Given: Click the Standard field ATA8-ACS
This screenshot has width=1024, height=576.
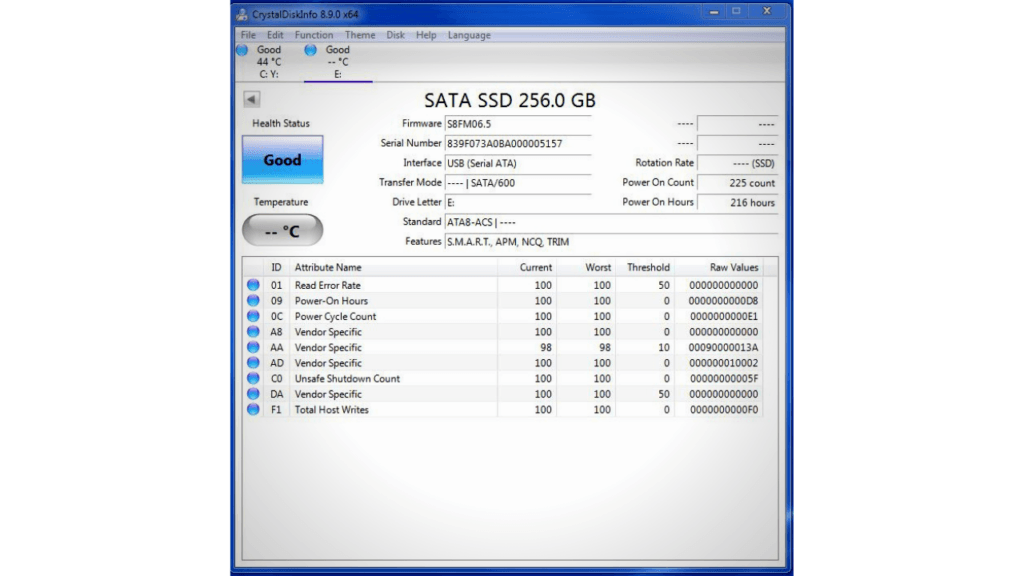Looking at the screenshot, I should [x=611, y=222].
